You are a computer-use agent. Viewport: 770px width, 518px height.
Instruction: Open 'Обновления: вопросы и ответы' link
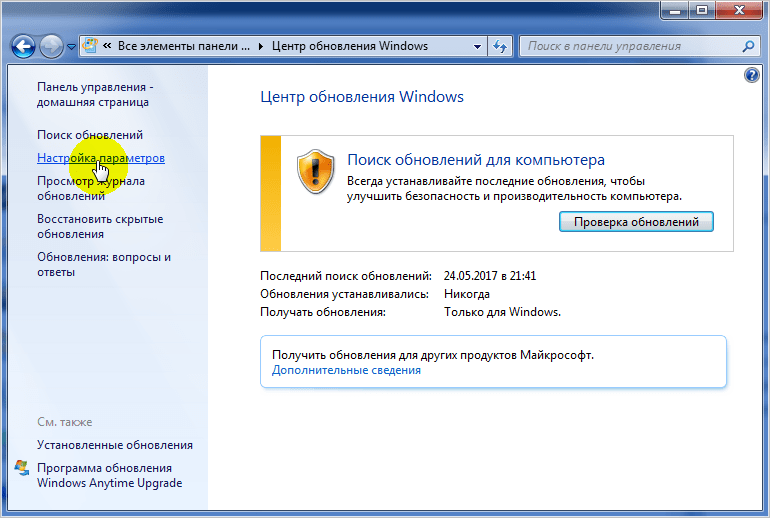[x=104, y=264]
